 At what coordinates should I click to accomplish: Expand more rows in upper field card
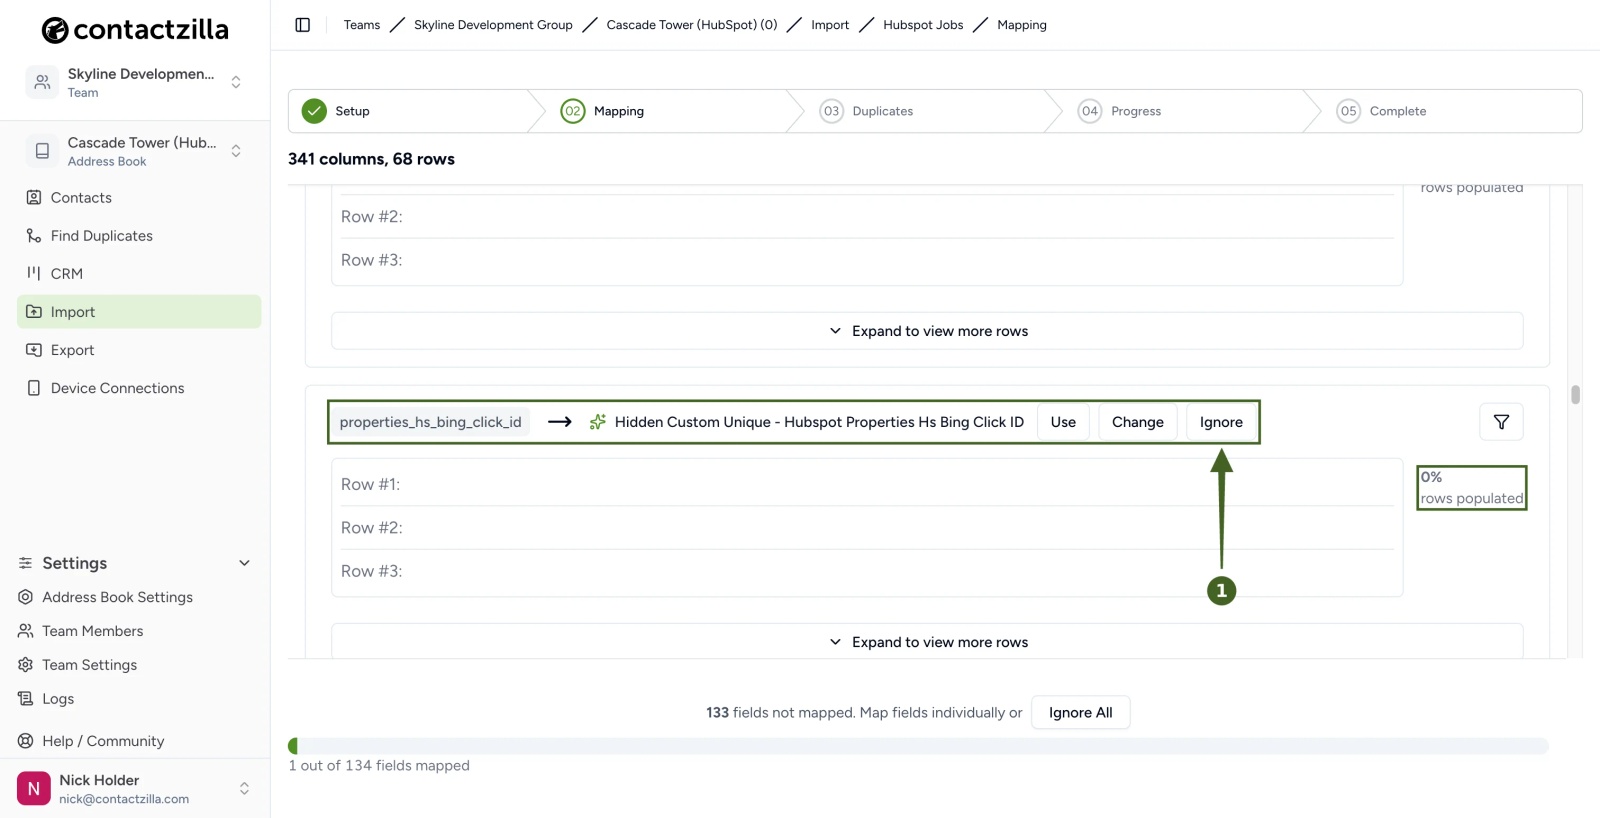click(927, 331)
